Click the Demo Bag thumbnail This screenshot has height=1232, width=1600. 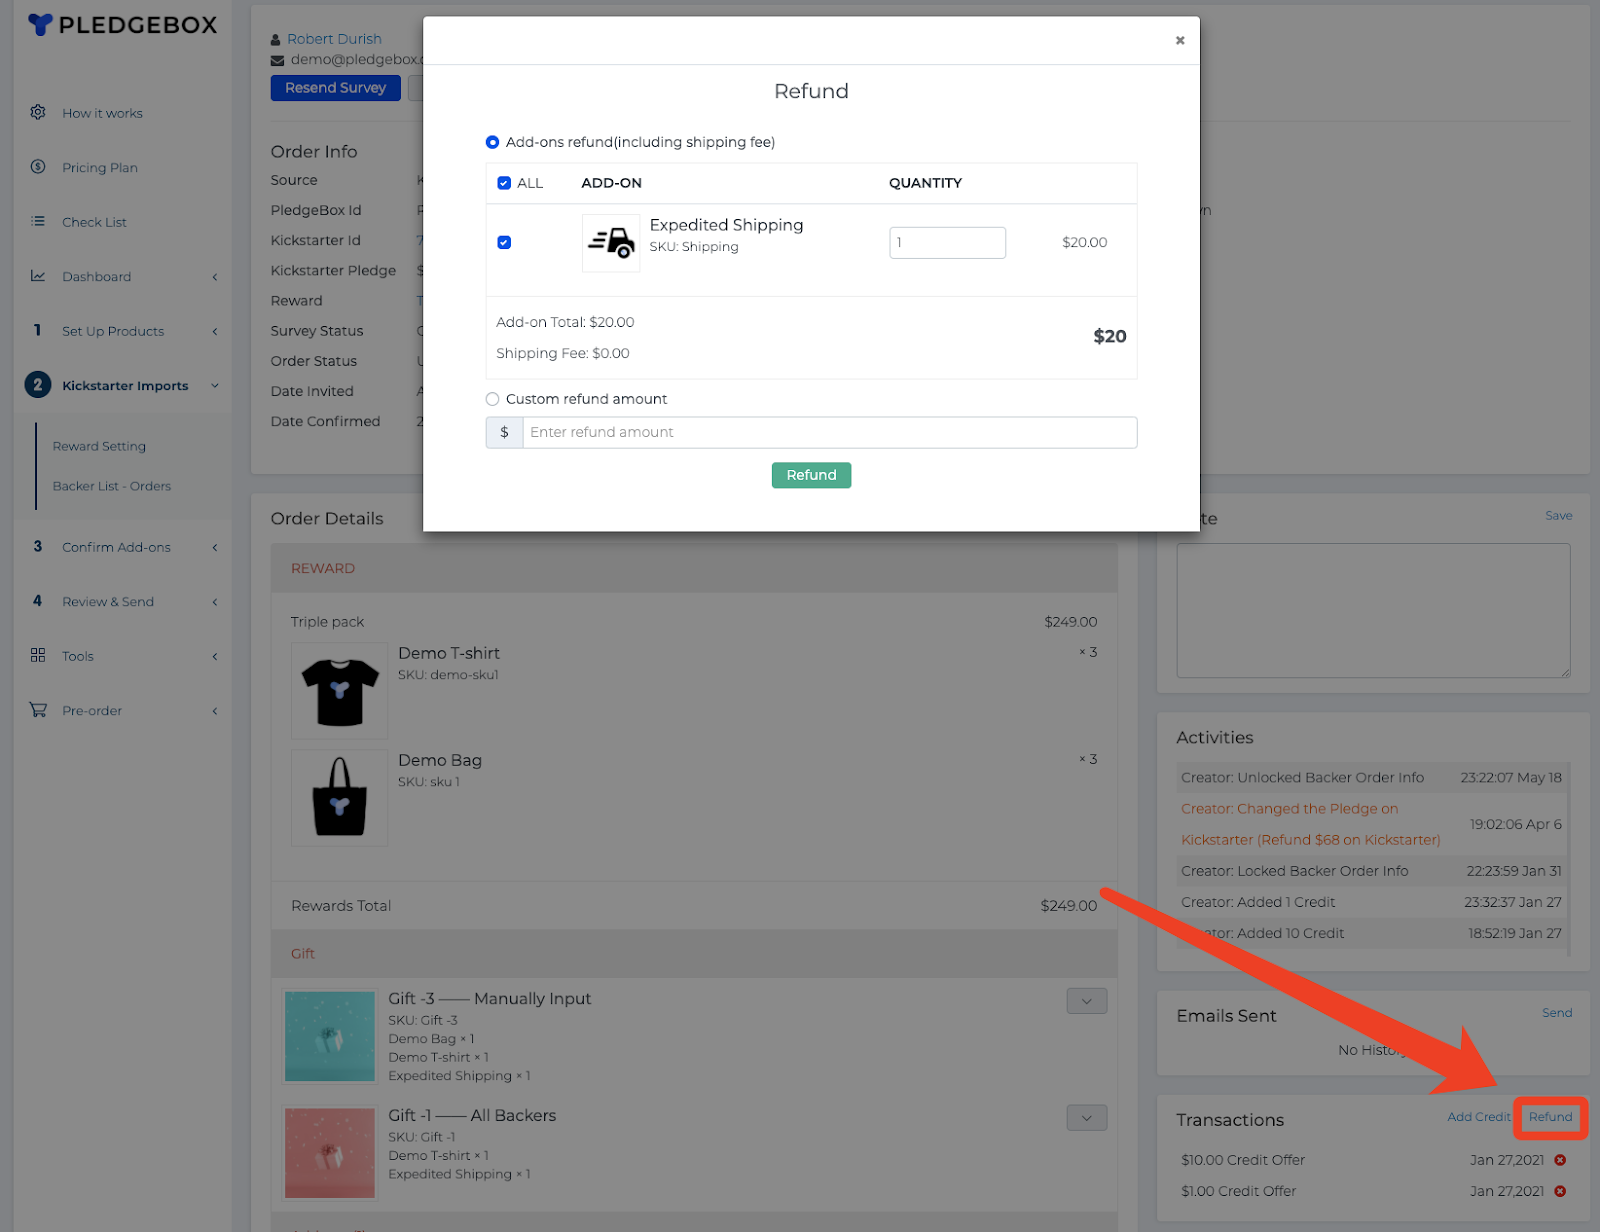tap(340, 798)
